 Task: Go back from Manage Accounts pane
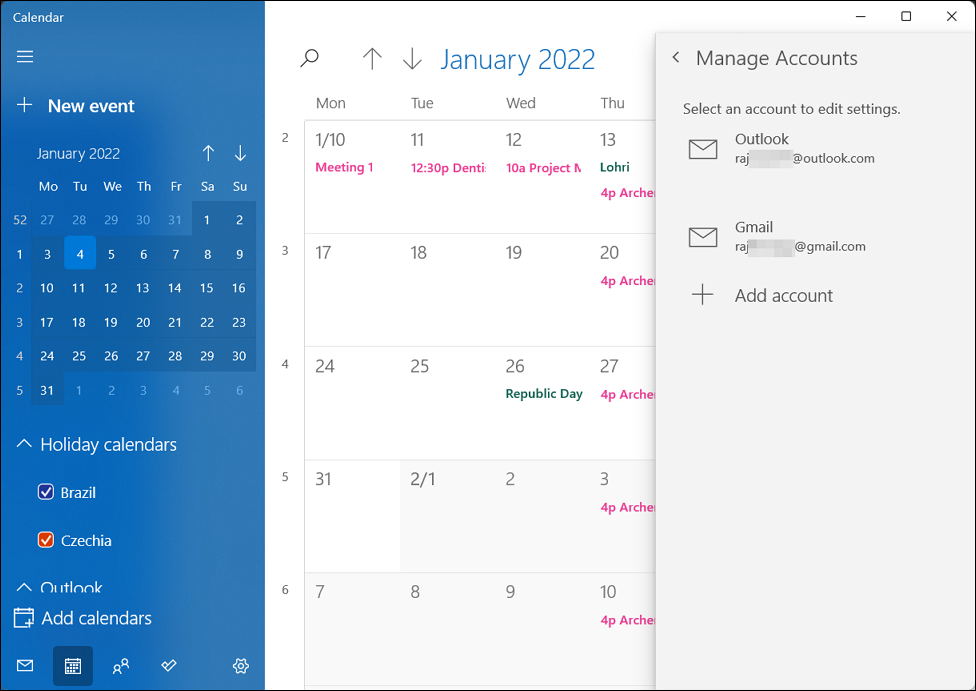point(676,58)
